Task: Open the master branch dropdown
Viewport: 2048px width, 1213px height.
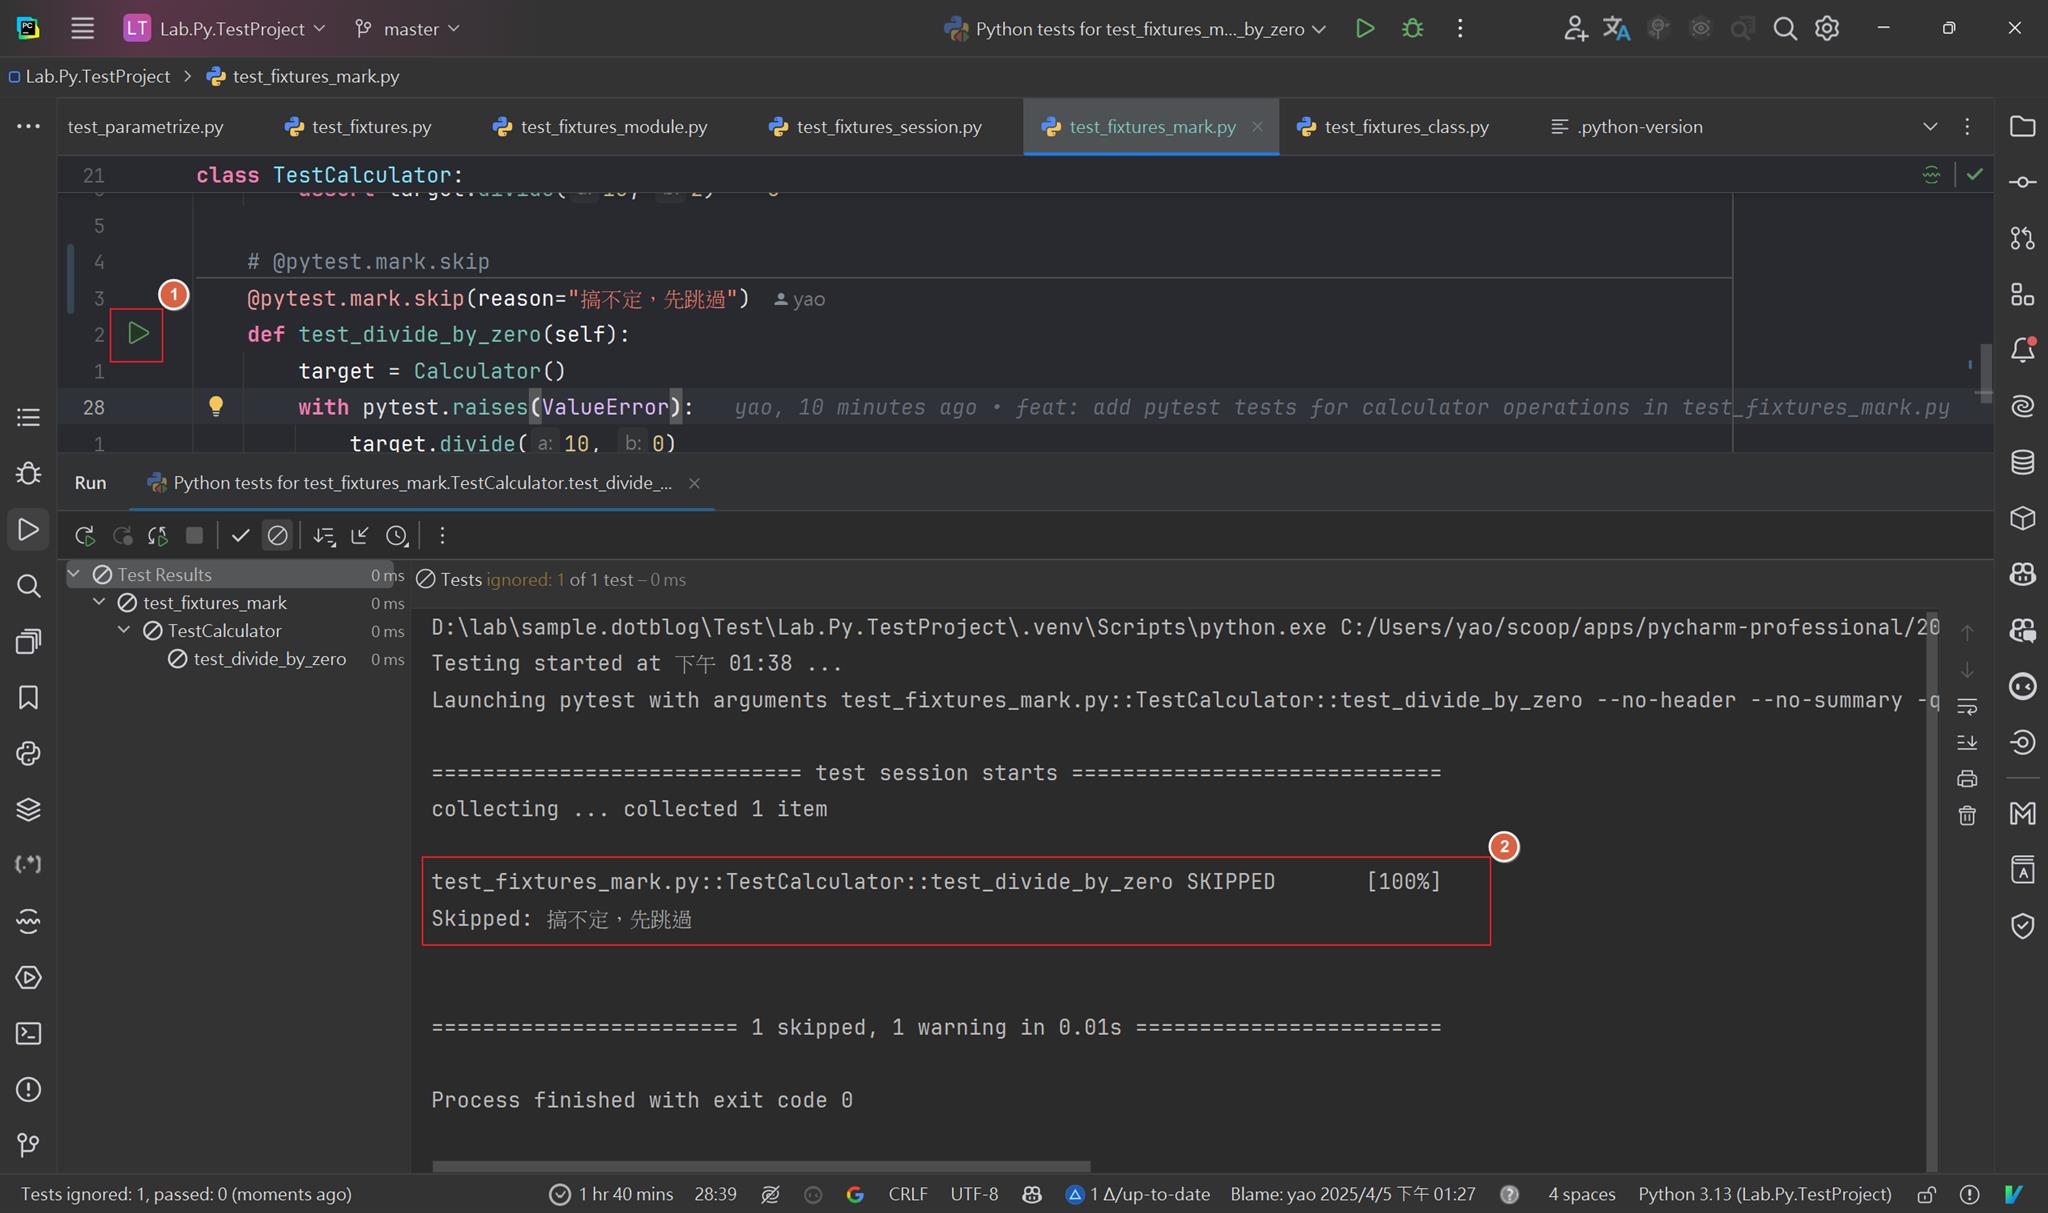Action: (408, 29)
